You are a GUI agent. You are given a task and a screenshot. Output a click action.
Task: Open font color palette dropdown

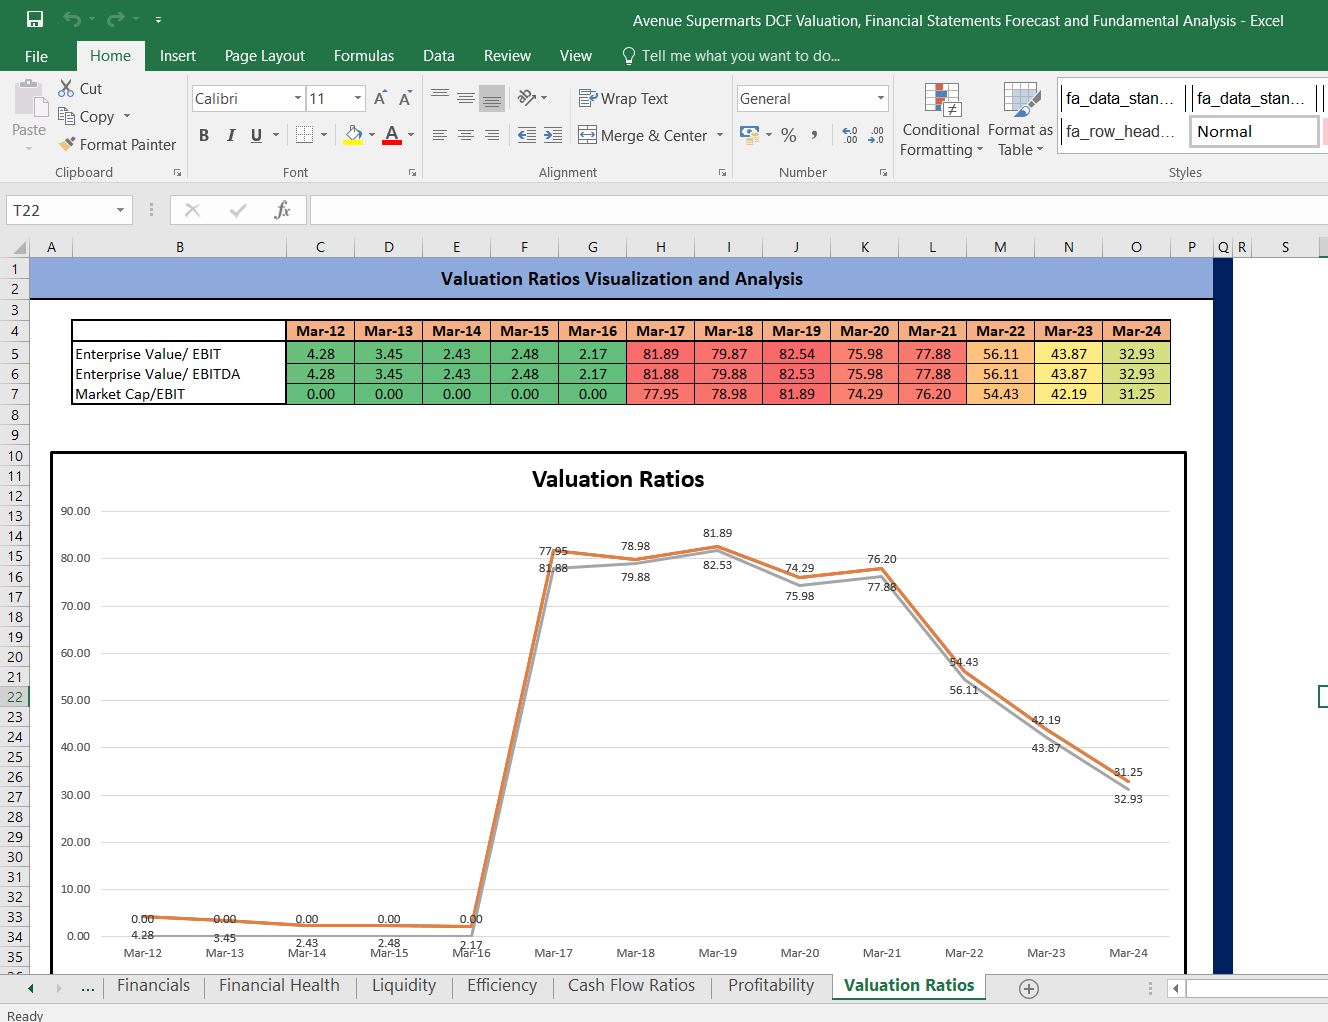(x=411, y=135)
